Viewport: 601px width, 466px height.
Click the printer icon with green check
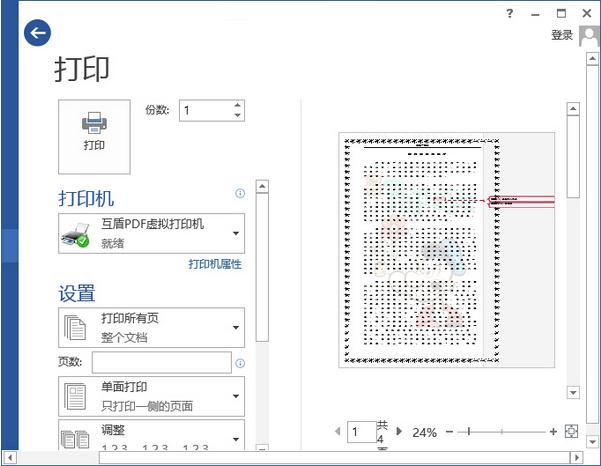click(x=76, y=235)
